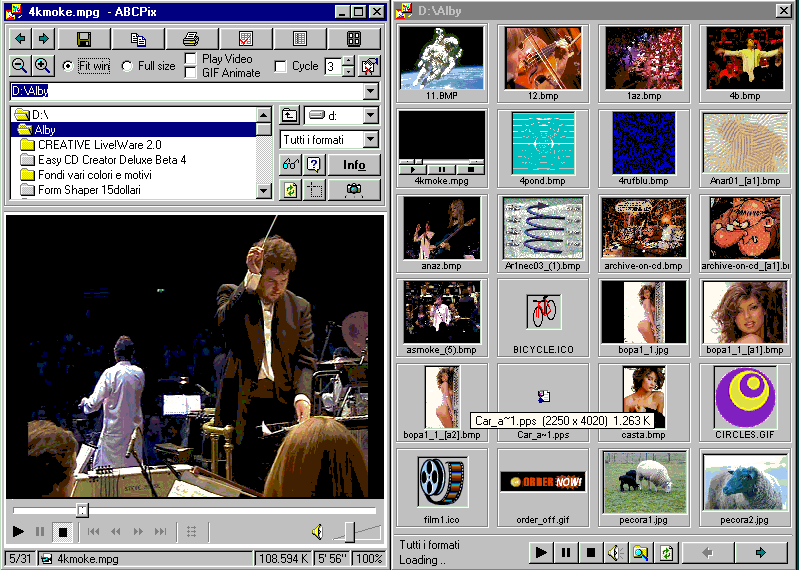Tick the GIF Animate checkbox
This screenshot has height=570, width=799.
191,73
